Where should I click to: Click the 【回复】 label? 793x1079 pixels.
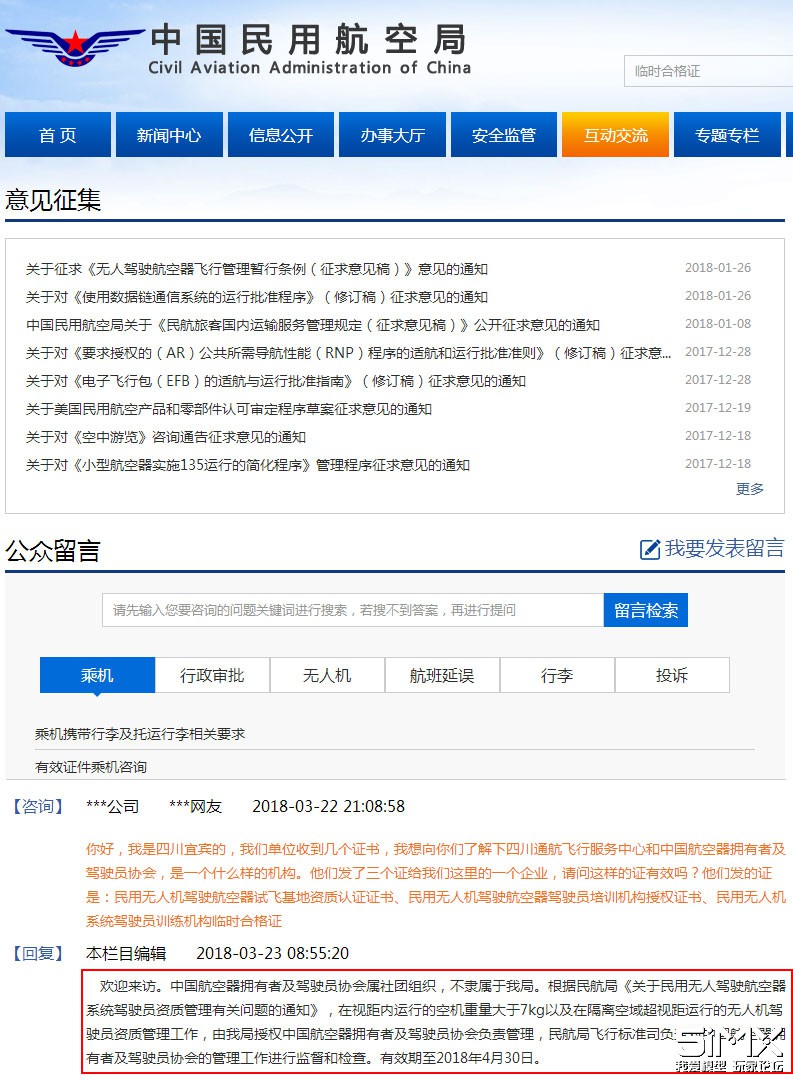[x=38, y=954]
